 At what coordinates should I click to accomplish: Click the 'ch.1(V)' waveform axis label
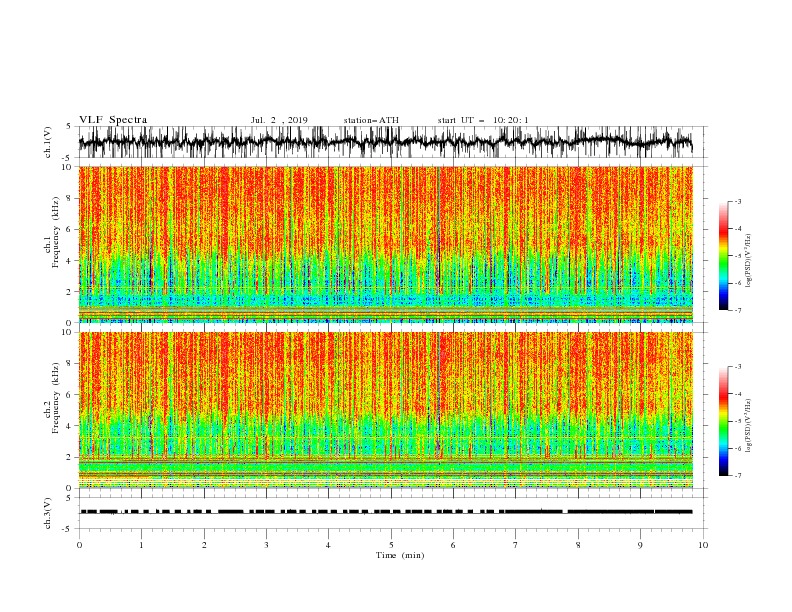(x=48, y=142)
